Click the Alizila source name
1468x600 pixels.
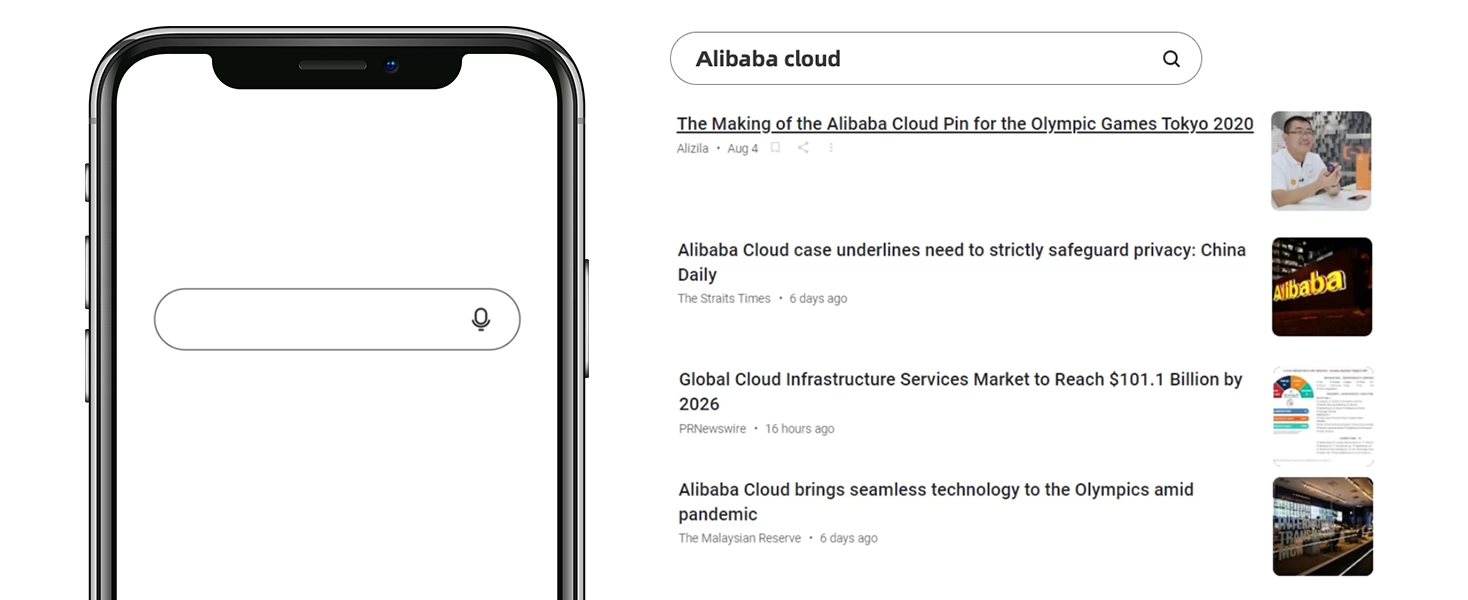pos(692,149)
